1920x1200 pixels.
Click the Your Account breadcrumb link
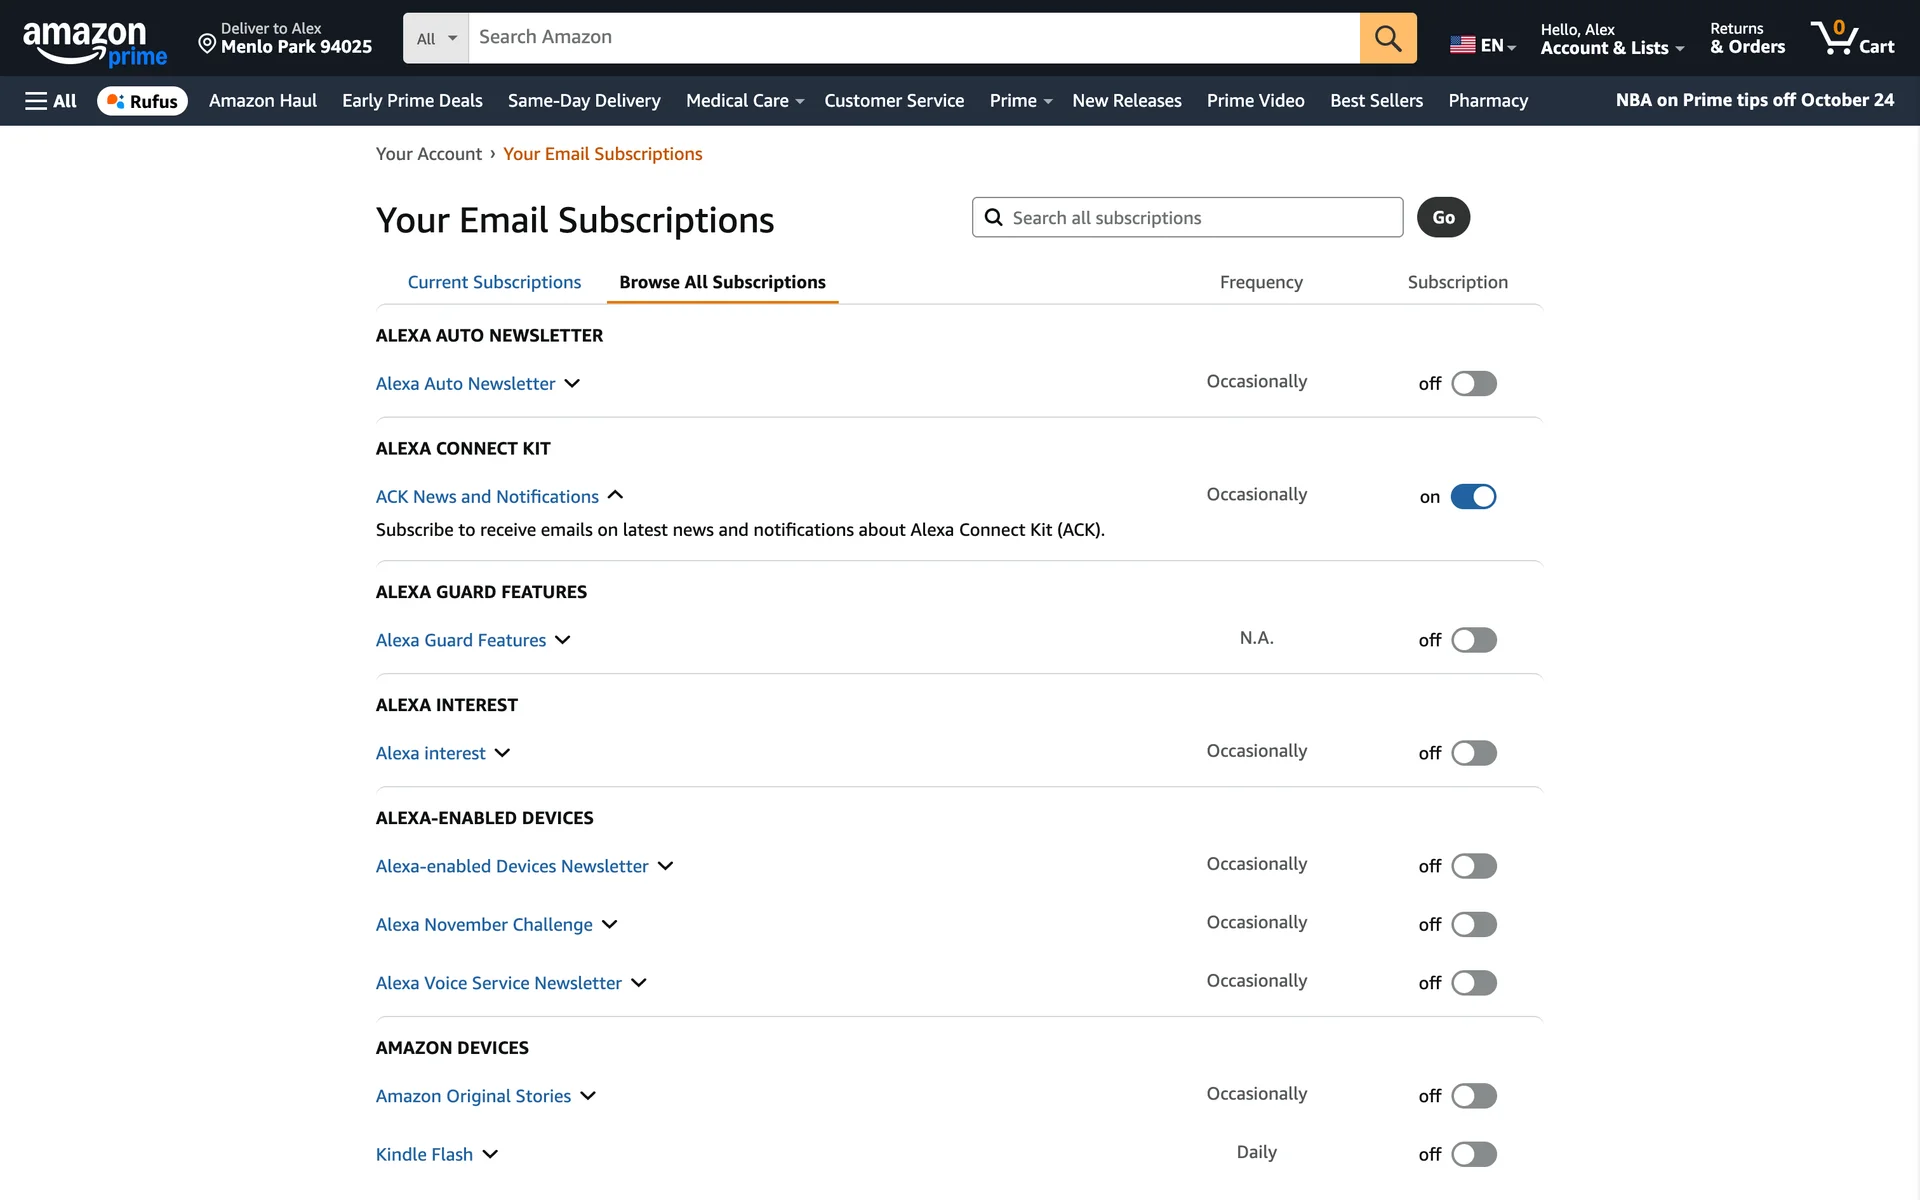tap(428, 154)
